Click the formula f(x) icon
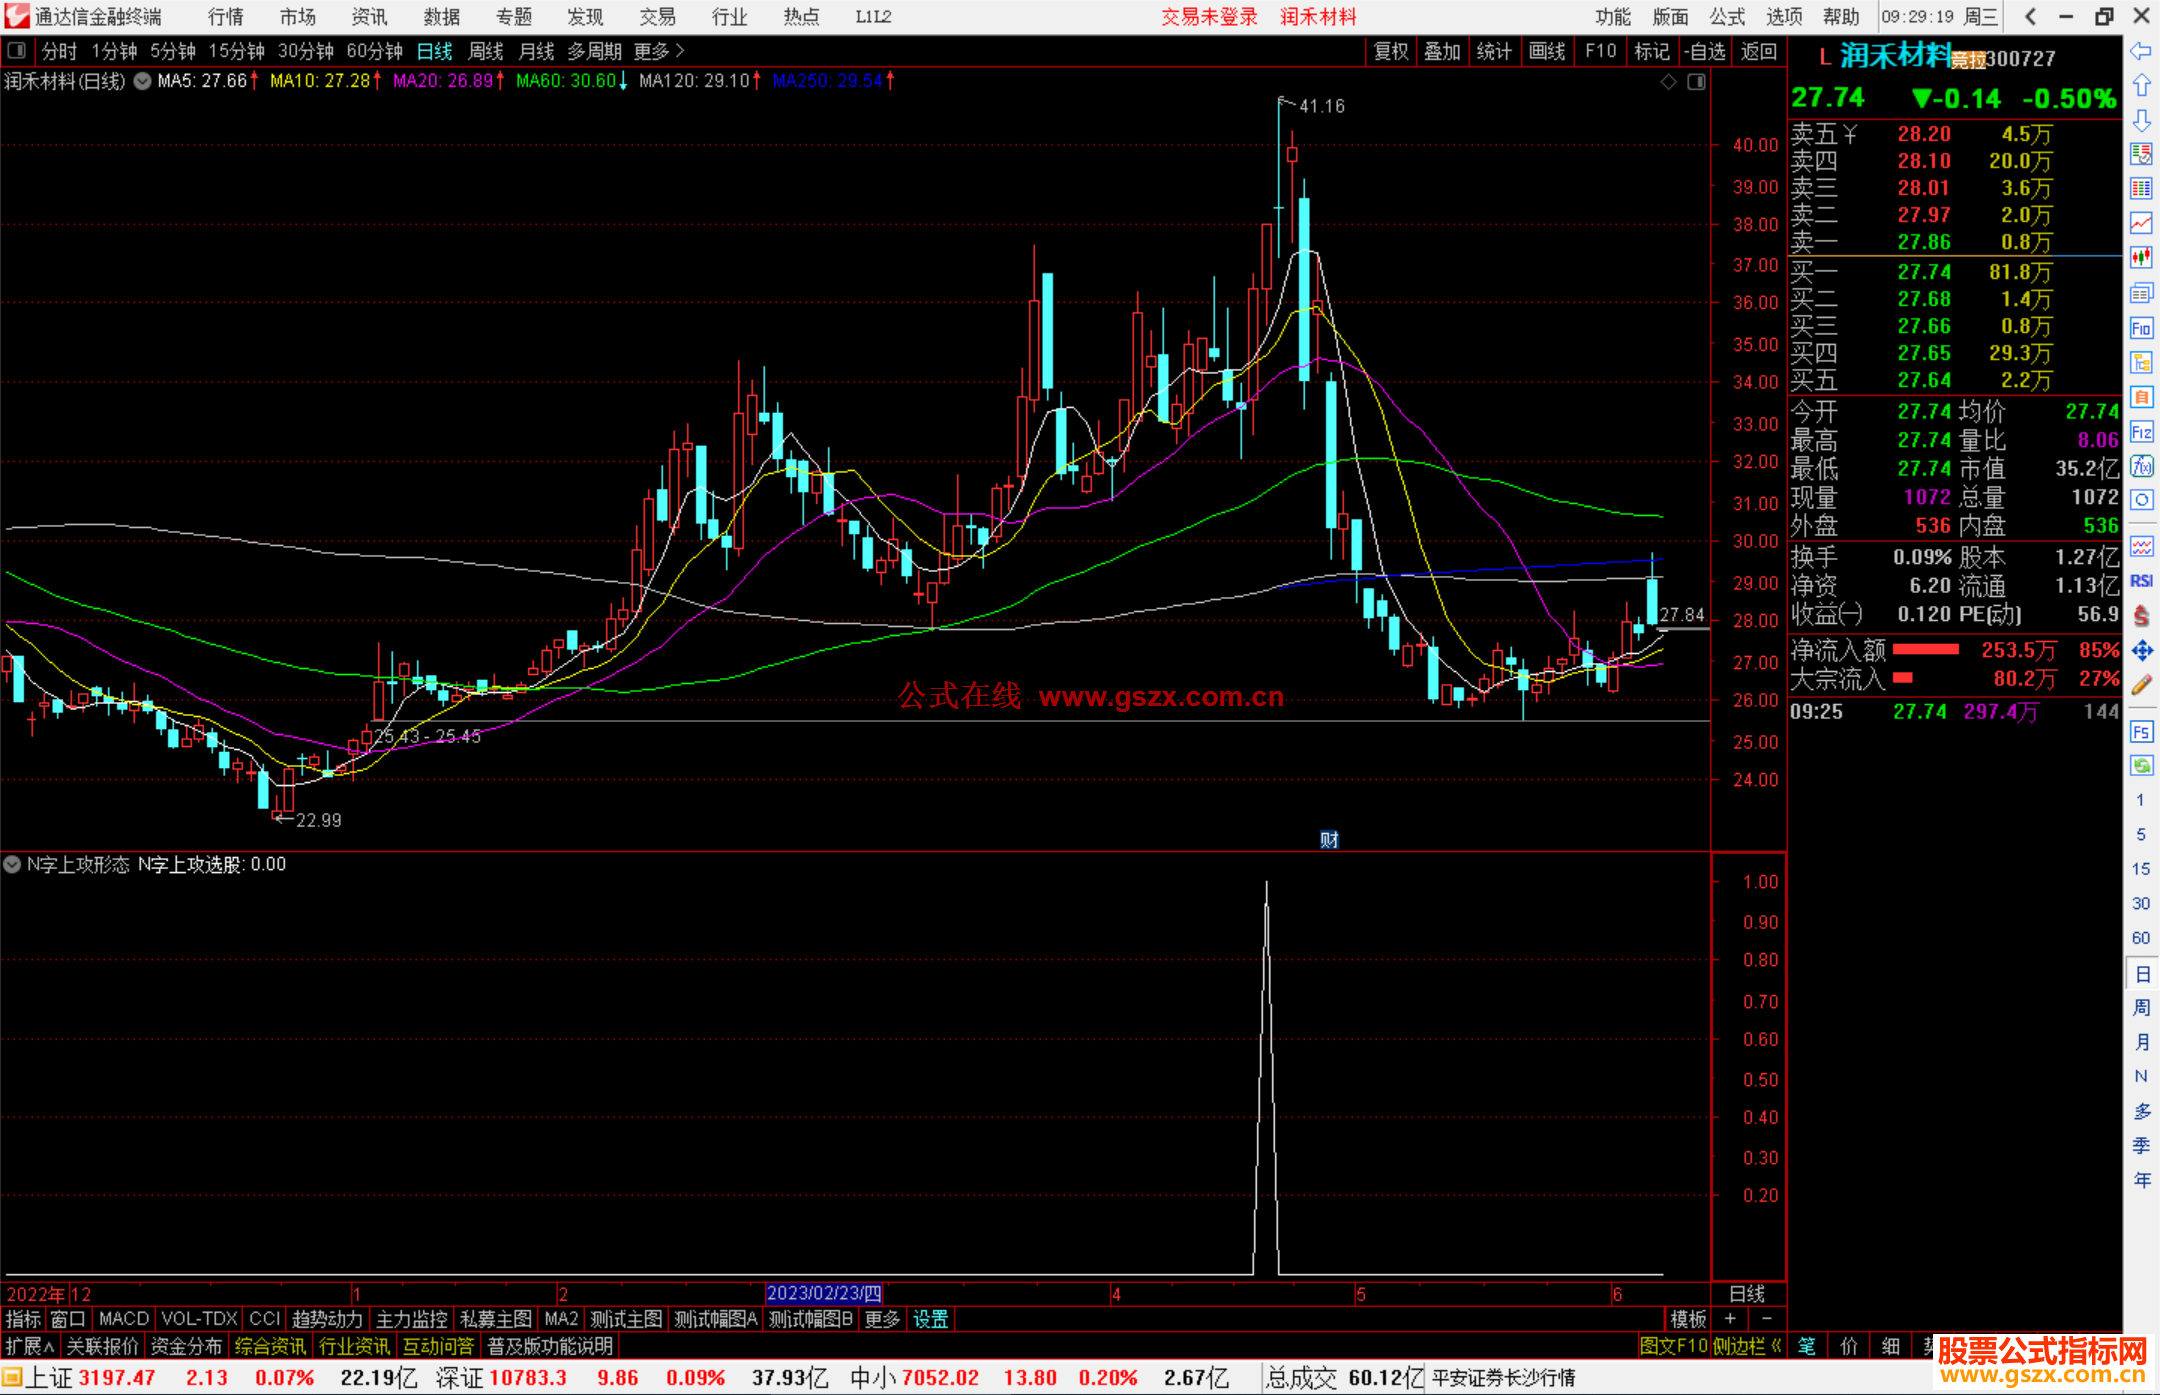2160x1395 pixels. tap(2141, 466)
